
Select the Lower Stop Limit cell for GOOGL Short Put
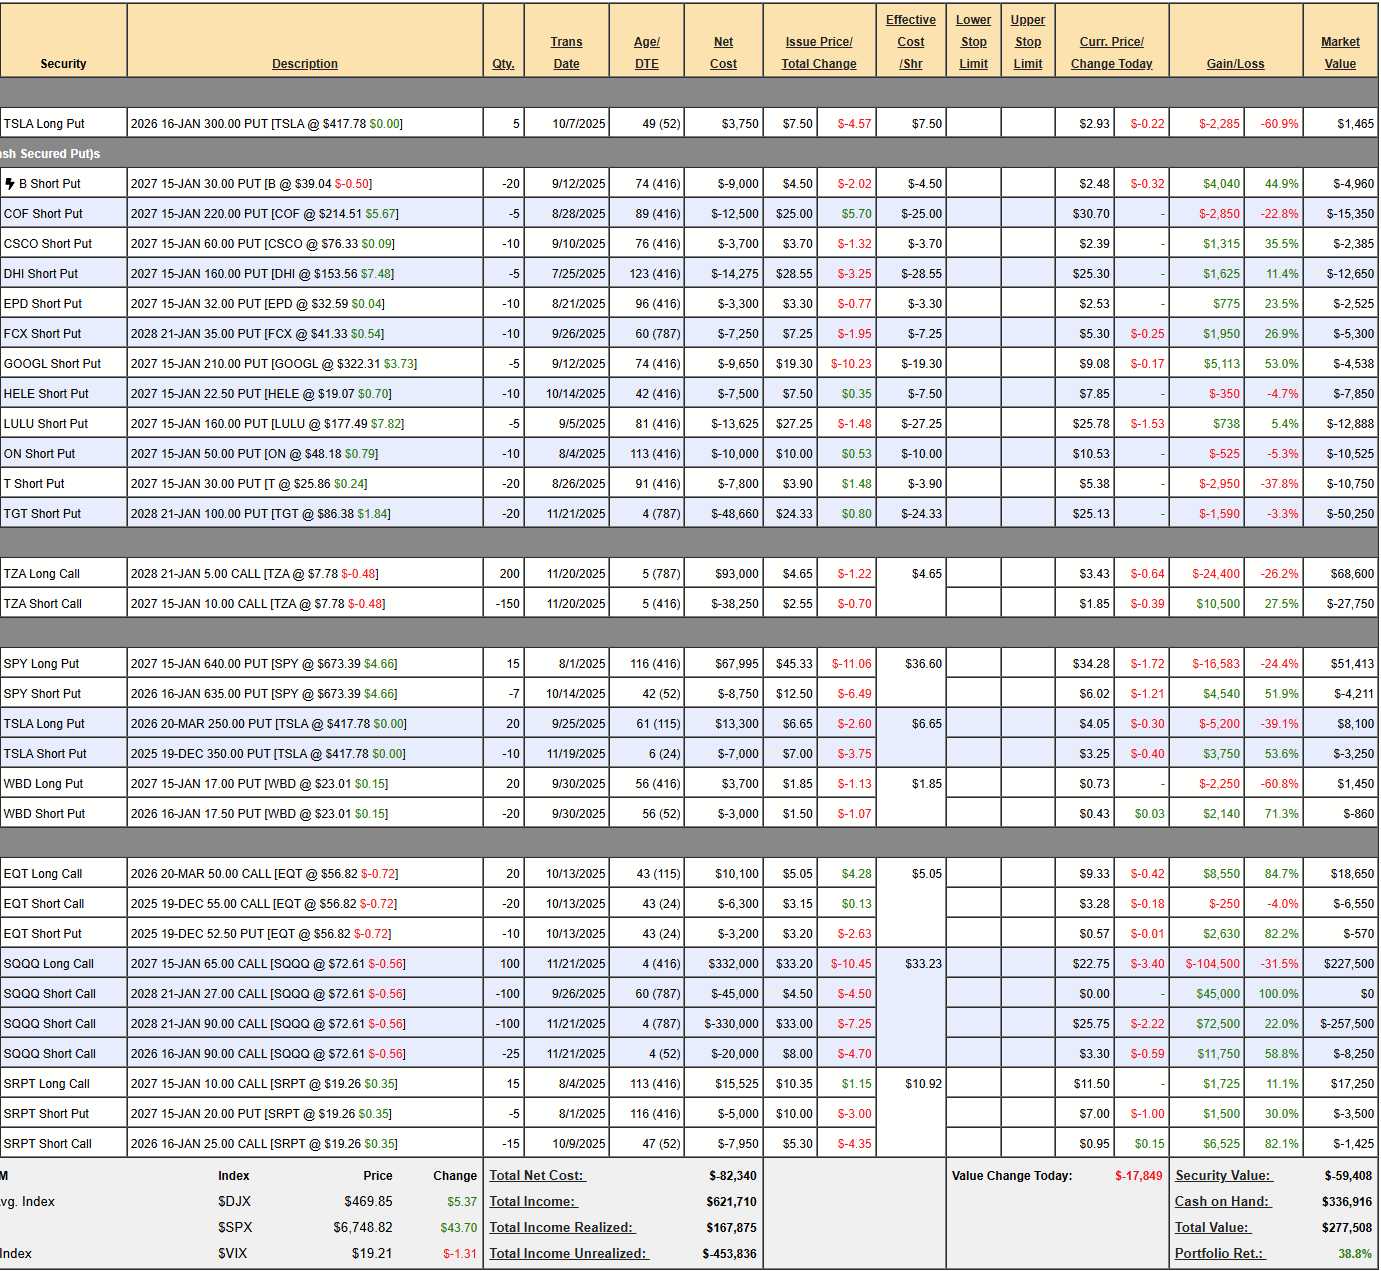click(x=973, y=364)
